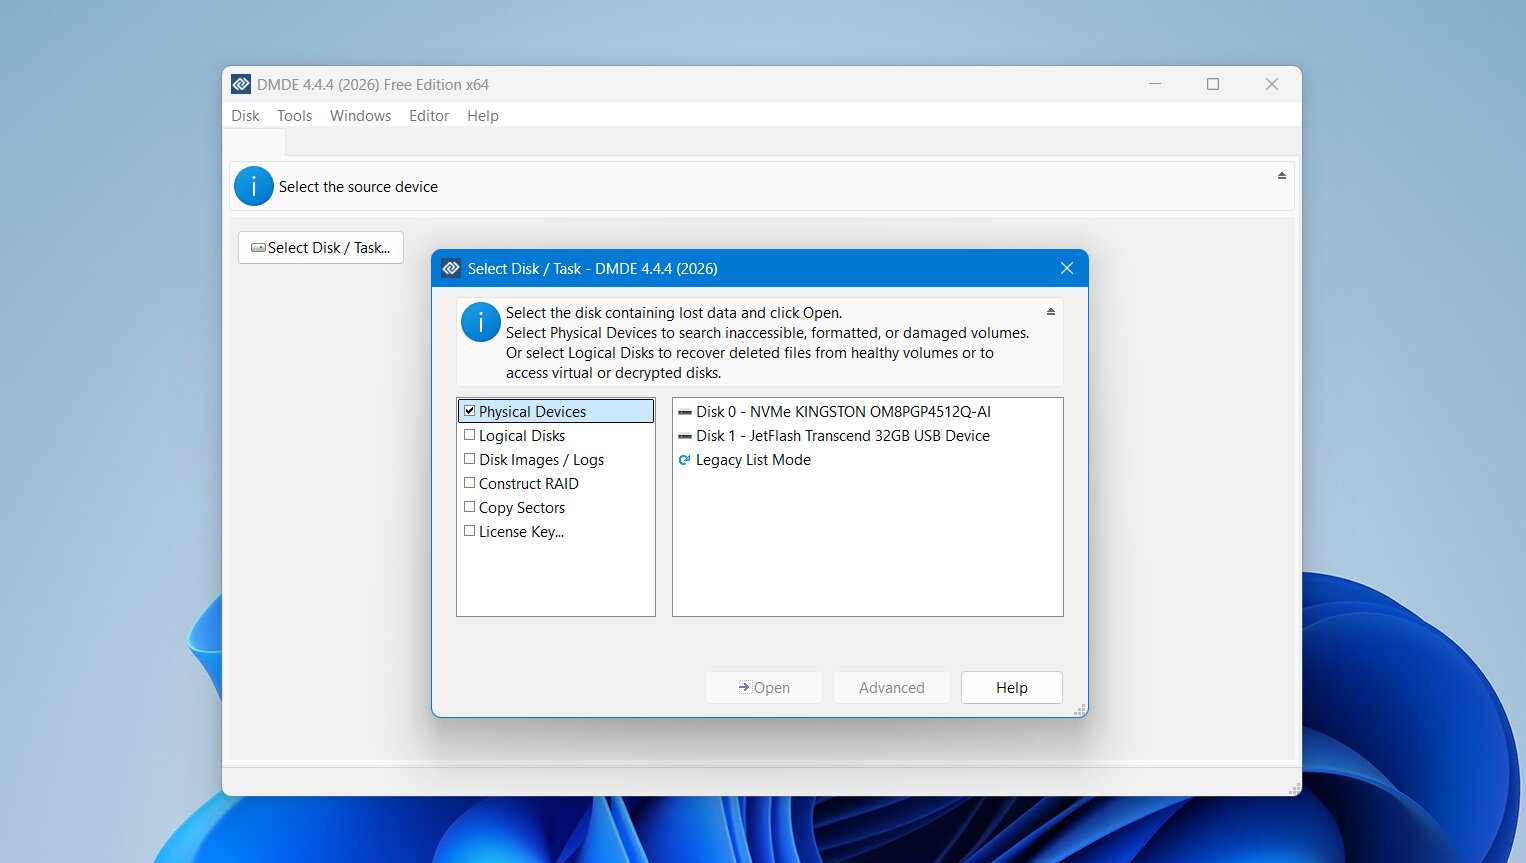Click the Copy Sectors label
Screen dimensions: 1526x863
click(x=522, y=508)
